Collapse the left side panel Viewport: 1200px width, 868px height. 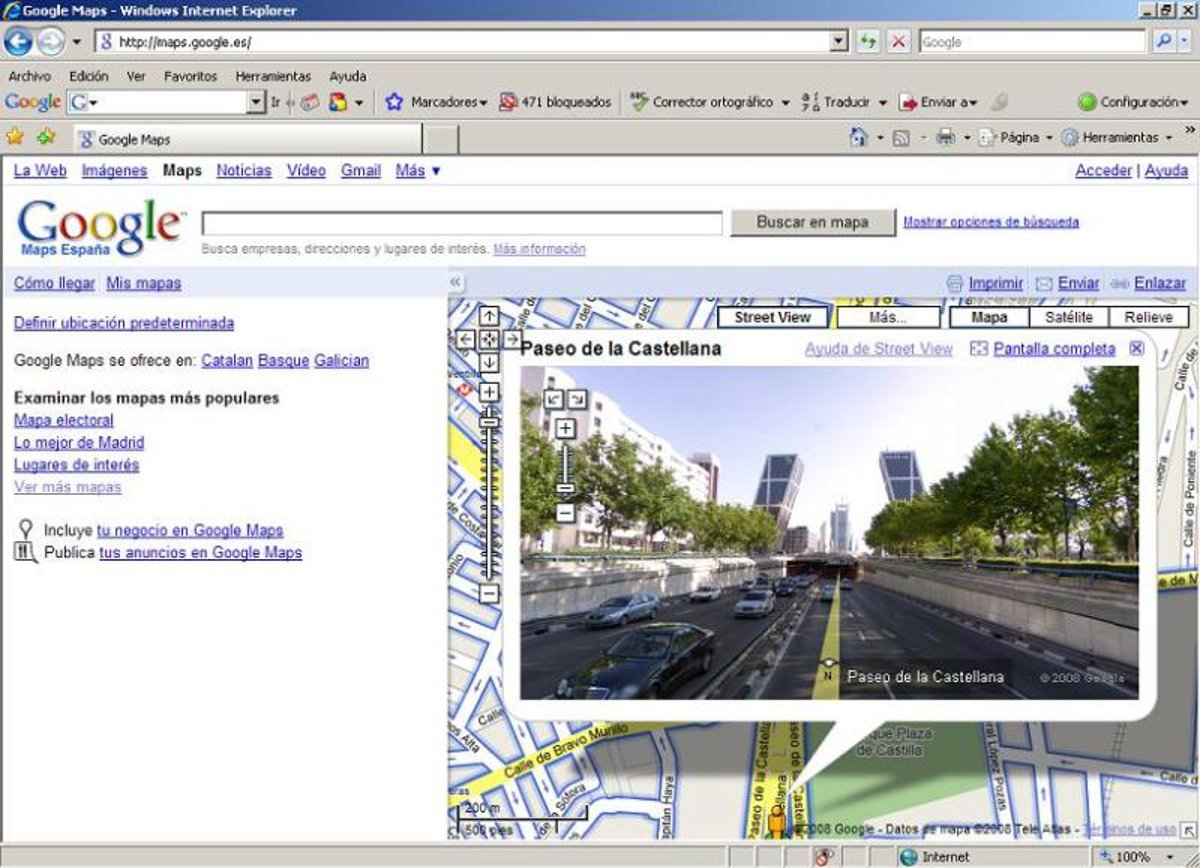pyautogui.click(x=455, y=283)
